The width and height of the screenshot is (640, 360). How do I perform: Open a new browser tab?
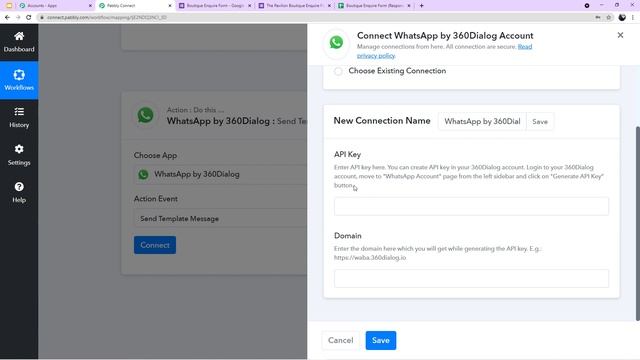click(x=422, y=6)
